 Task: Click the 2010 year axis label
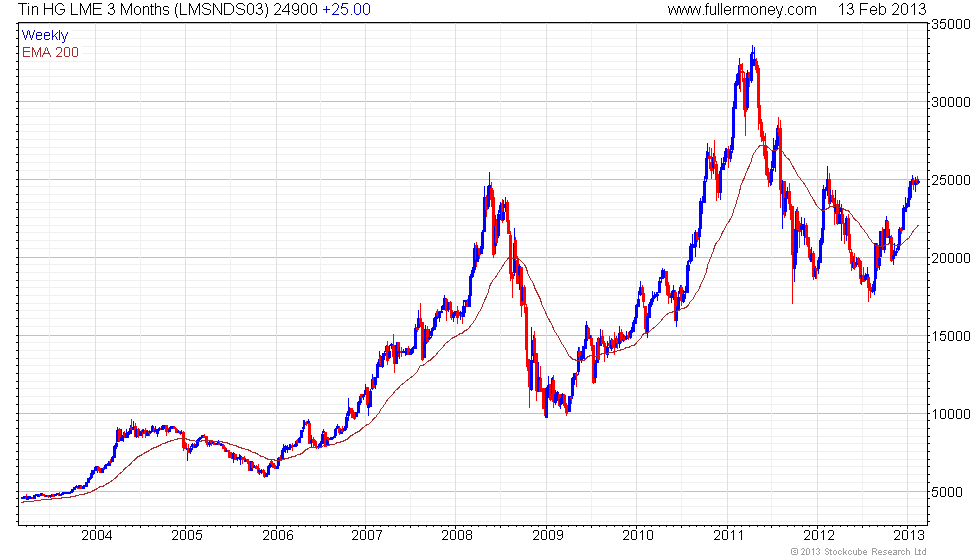tap(638, 535)
